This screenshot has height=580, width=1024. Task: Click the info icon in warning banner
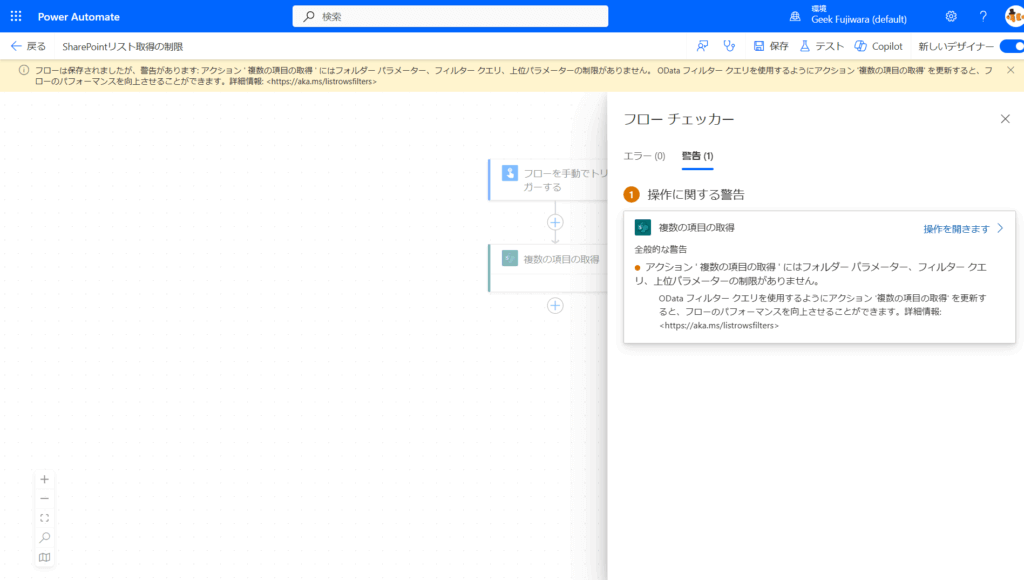[24, 70]
